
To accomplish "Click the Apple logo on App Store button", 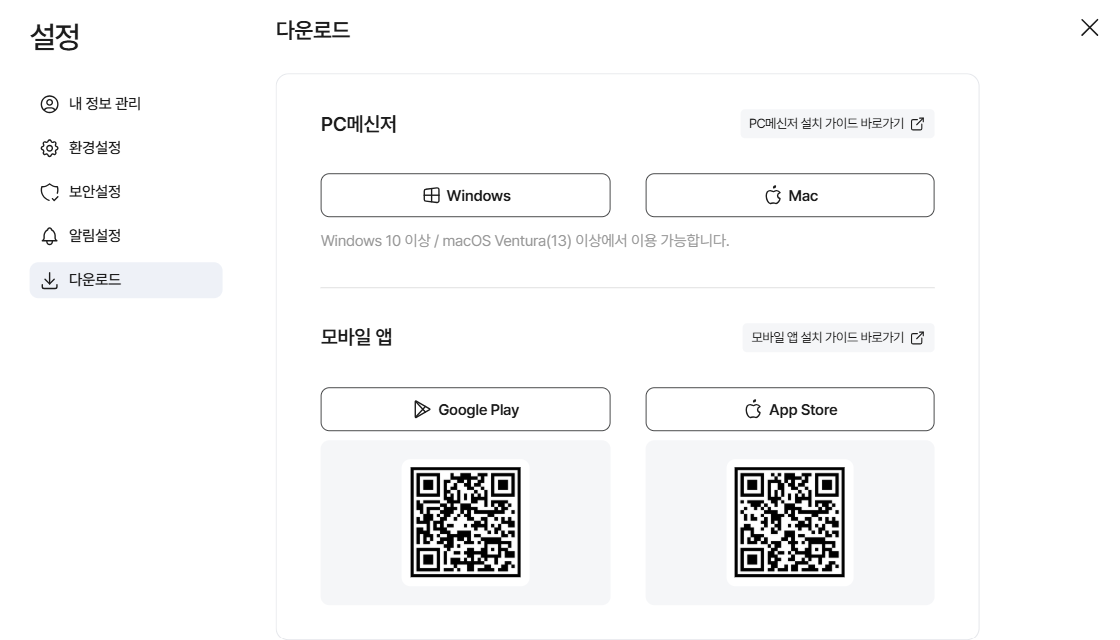I will point(753,409).
